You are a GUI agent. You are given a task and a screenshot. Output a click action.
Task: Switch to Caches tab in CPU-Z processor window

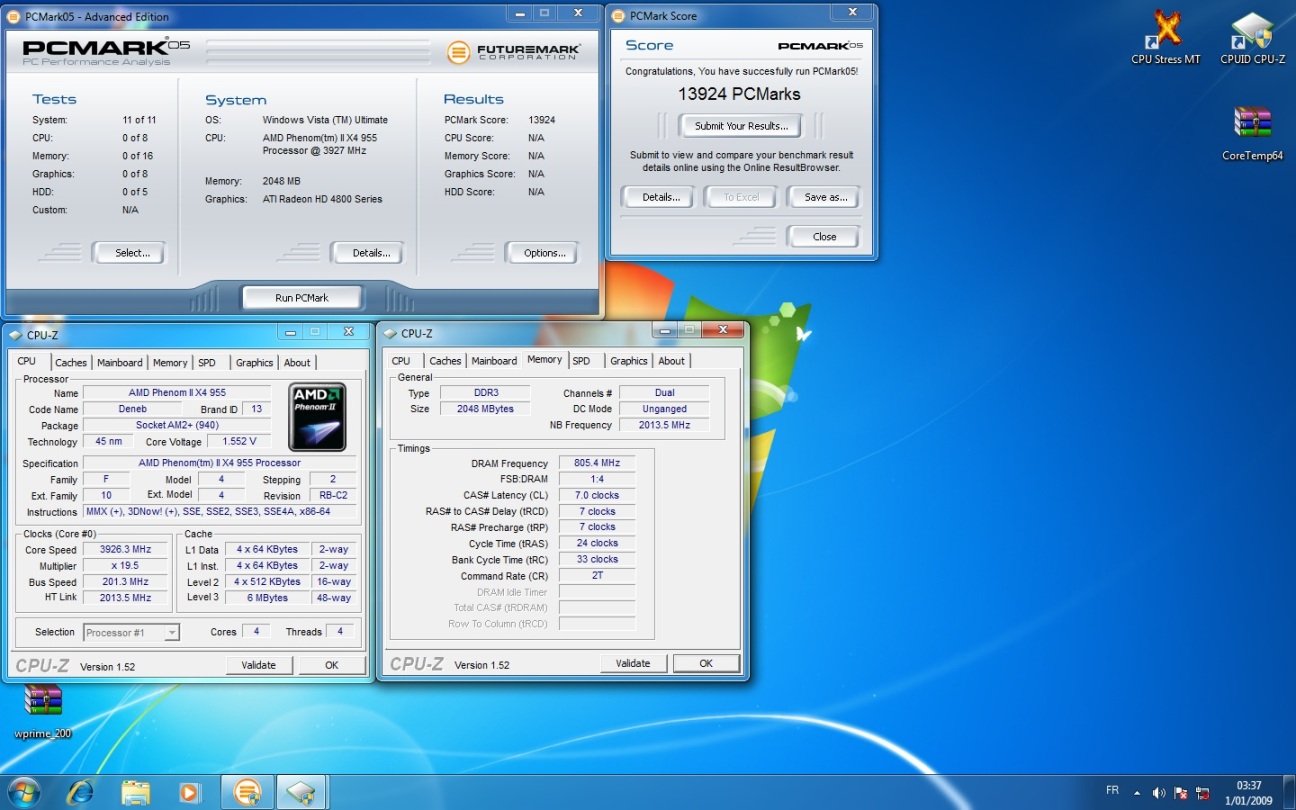point(71,363)
